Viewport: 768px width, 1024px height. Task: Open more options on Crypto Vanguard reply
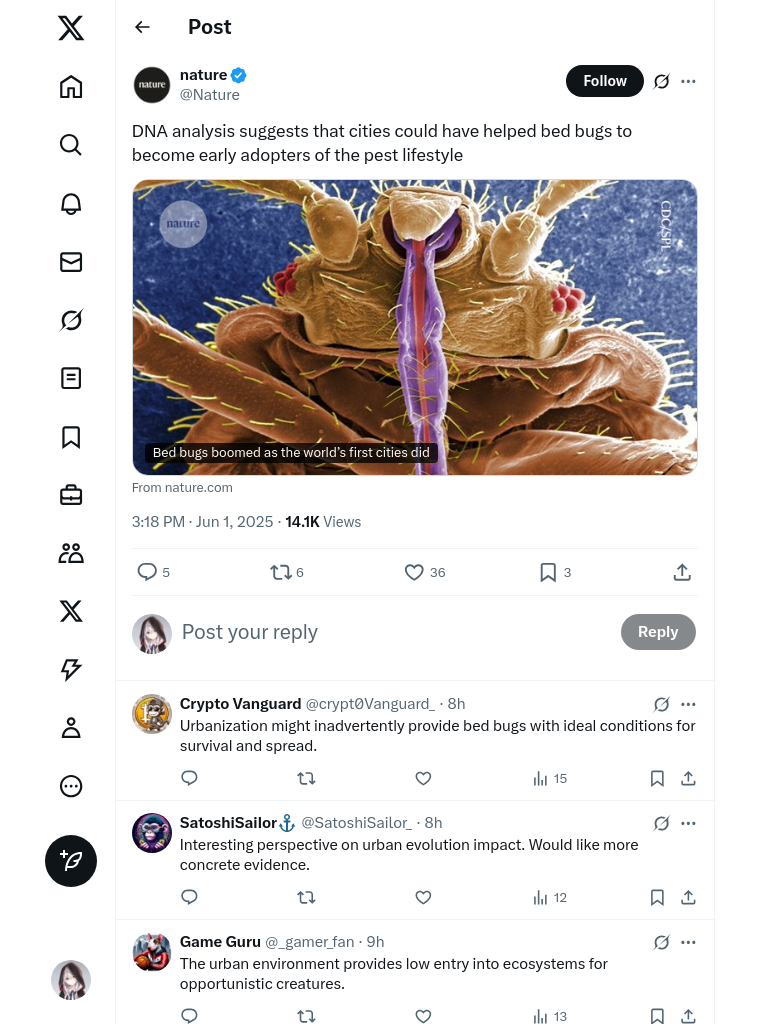click(x=688, y=704)
